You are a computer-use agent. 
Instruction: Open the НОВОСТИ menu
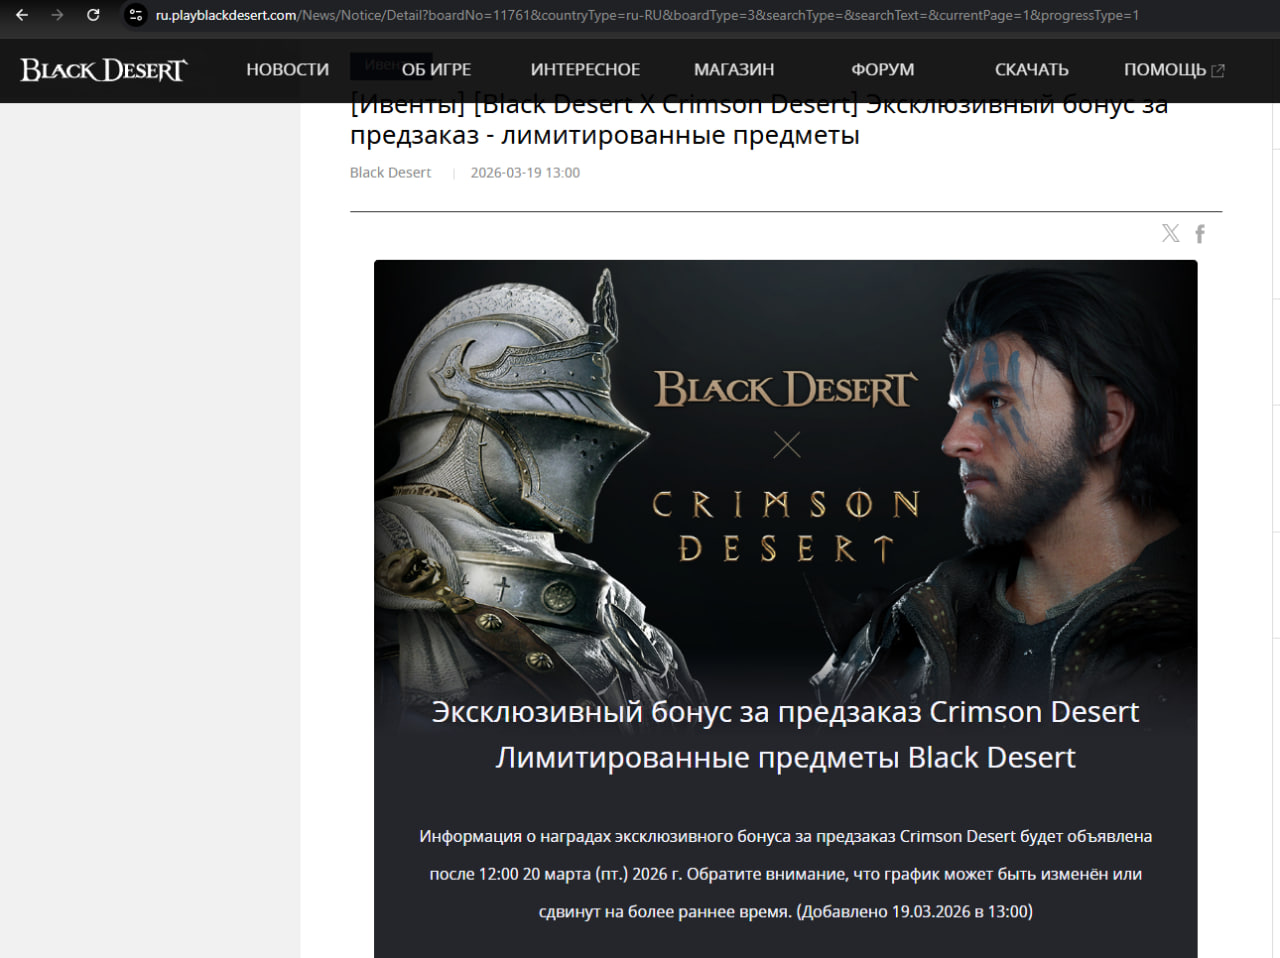288,70
